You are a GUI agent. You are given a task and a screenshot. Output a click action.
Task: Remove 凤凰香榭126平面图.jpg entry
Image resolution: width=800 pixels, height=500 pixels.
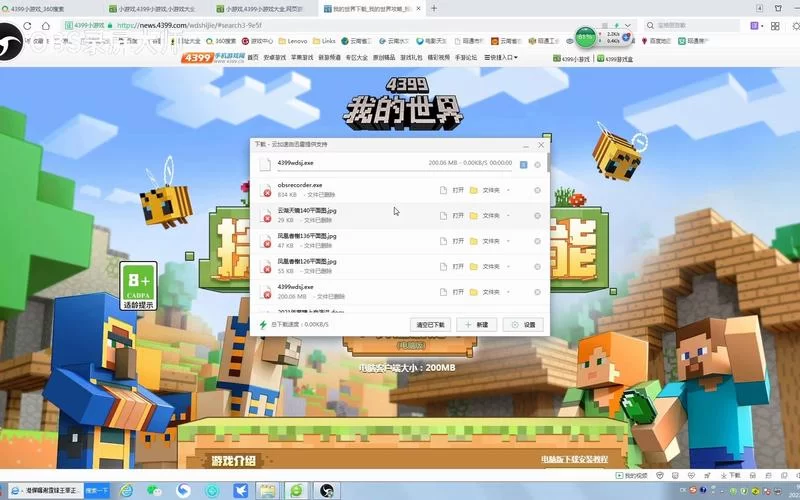[537, 266]
